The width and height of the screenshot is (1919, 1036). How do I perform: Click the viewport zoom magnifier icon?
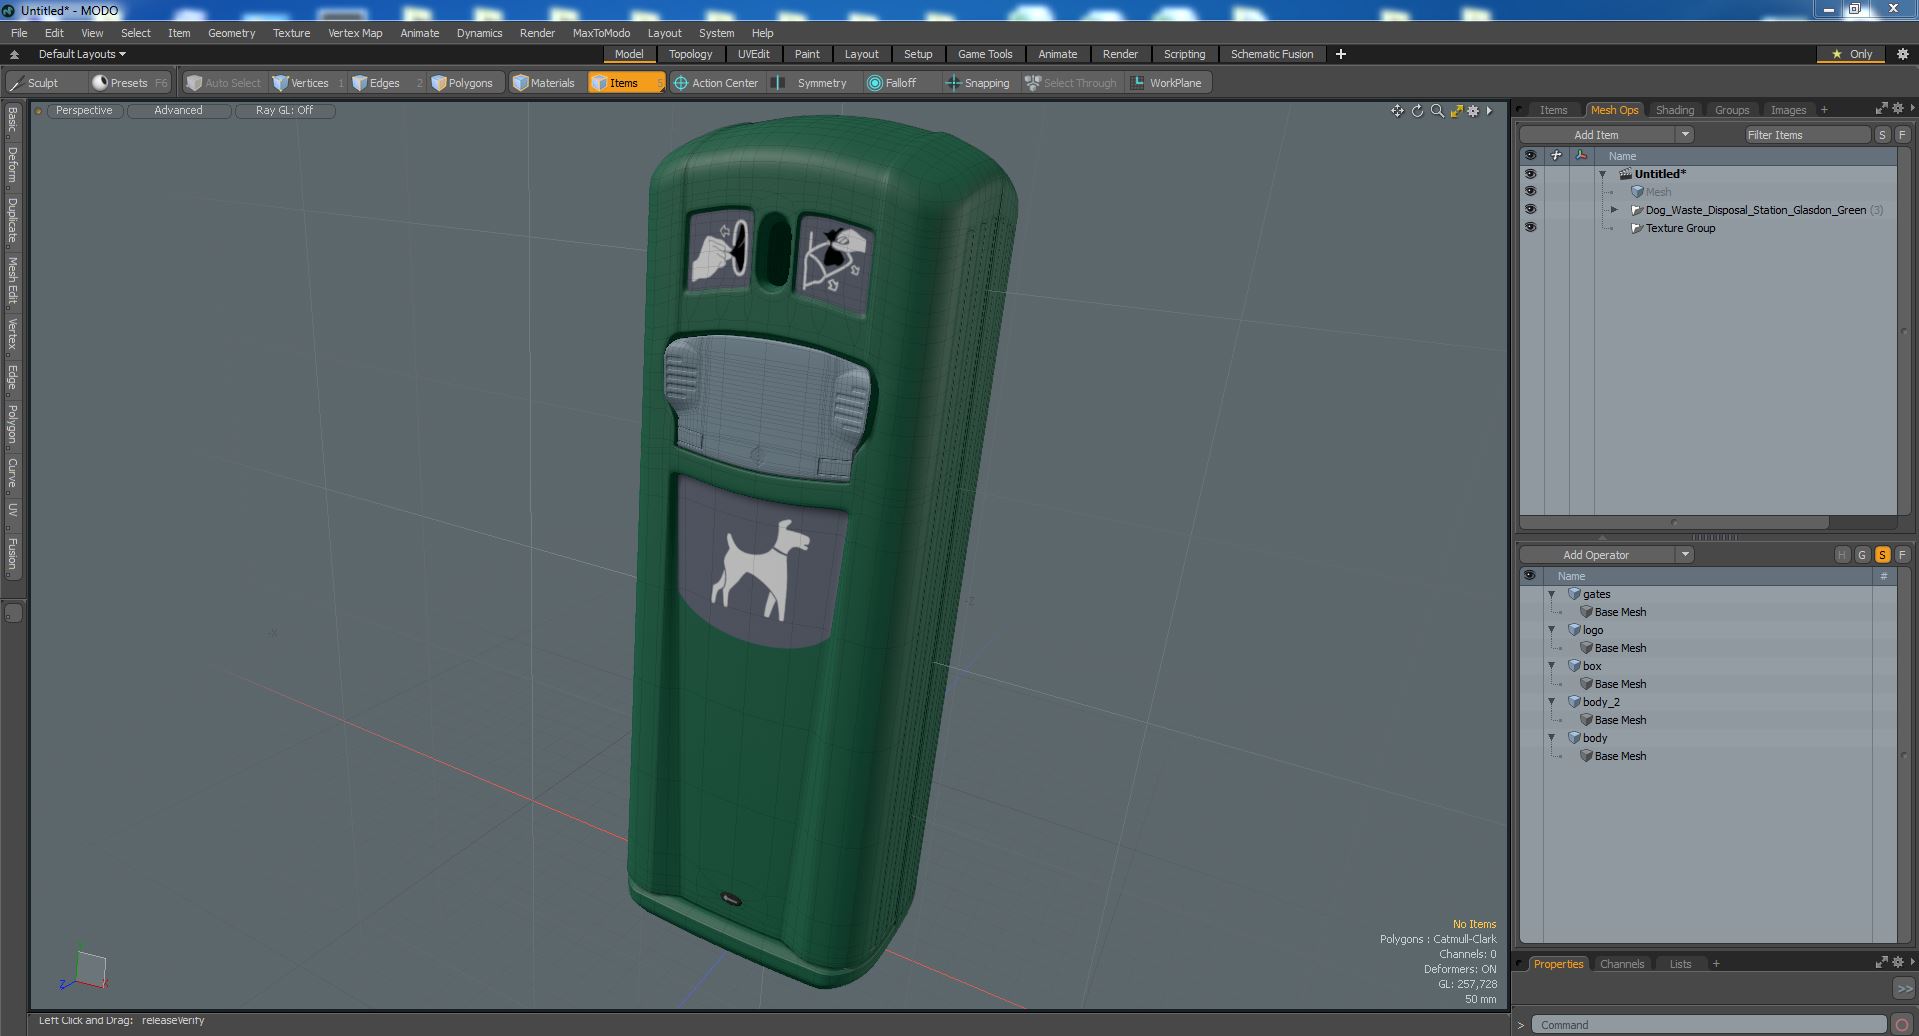click(1437, 111)
